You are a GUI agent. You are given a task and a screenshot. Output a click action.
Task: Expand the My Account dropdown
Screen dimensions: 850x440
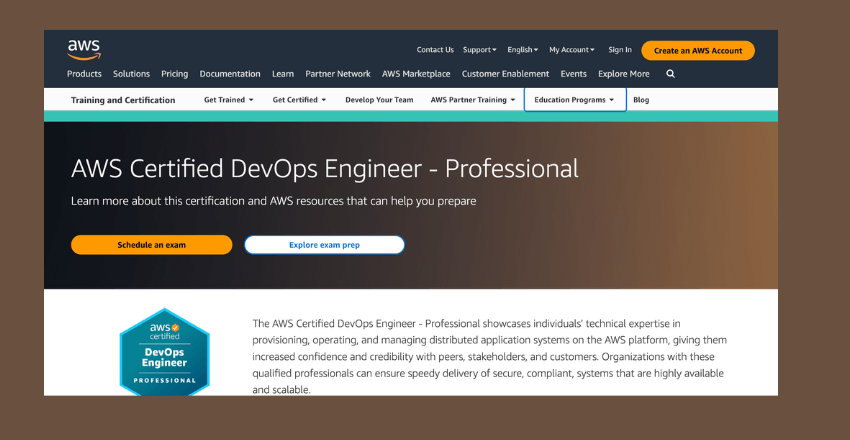click(571, 50)
